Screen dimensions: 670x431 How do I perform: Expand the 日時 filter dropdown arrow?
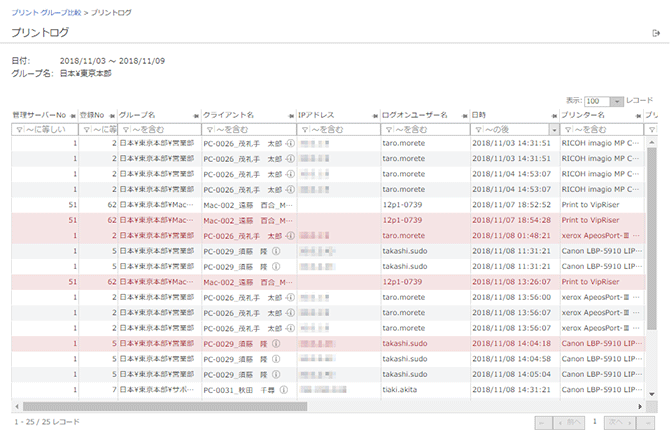click(553, 130)
